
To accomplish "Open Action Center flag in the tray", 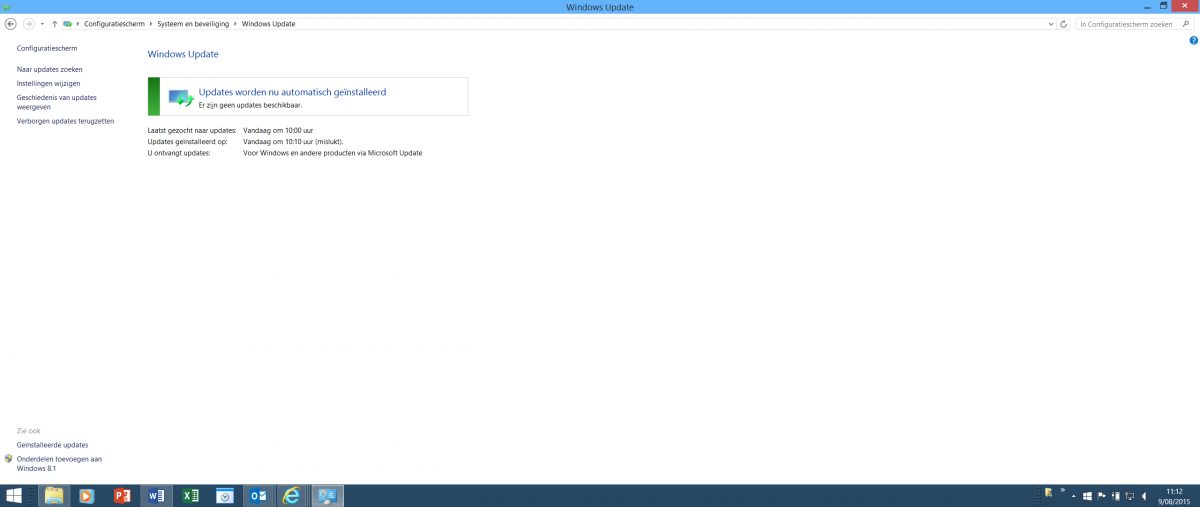I will [1101, 496].
